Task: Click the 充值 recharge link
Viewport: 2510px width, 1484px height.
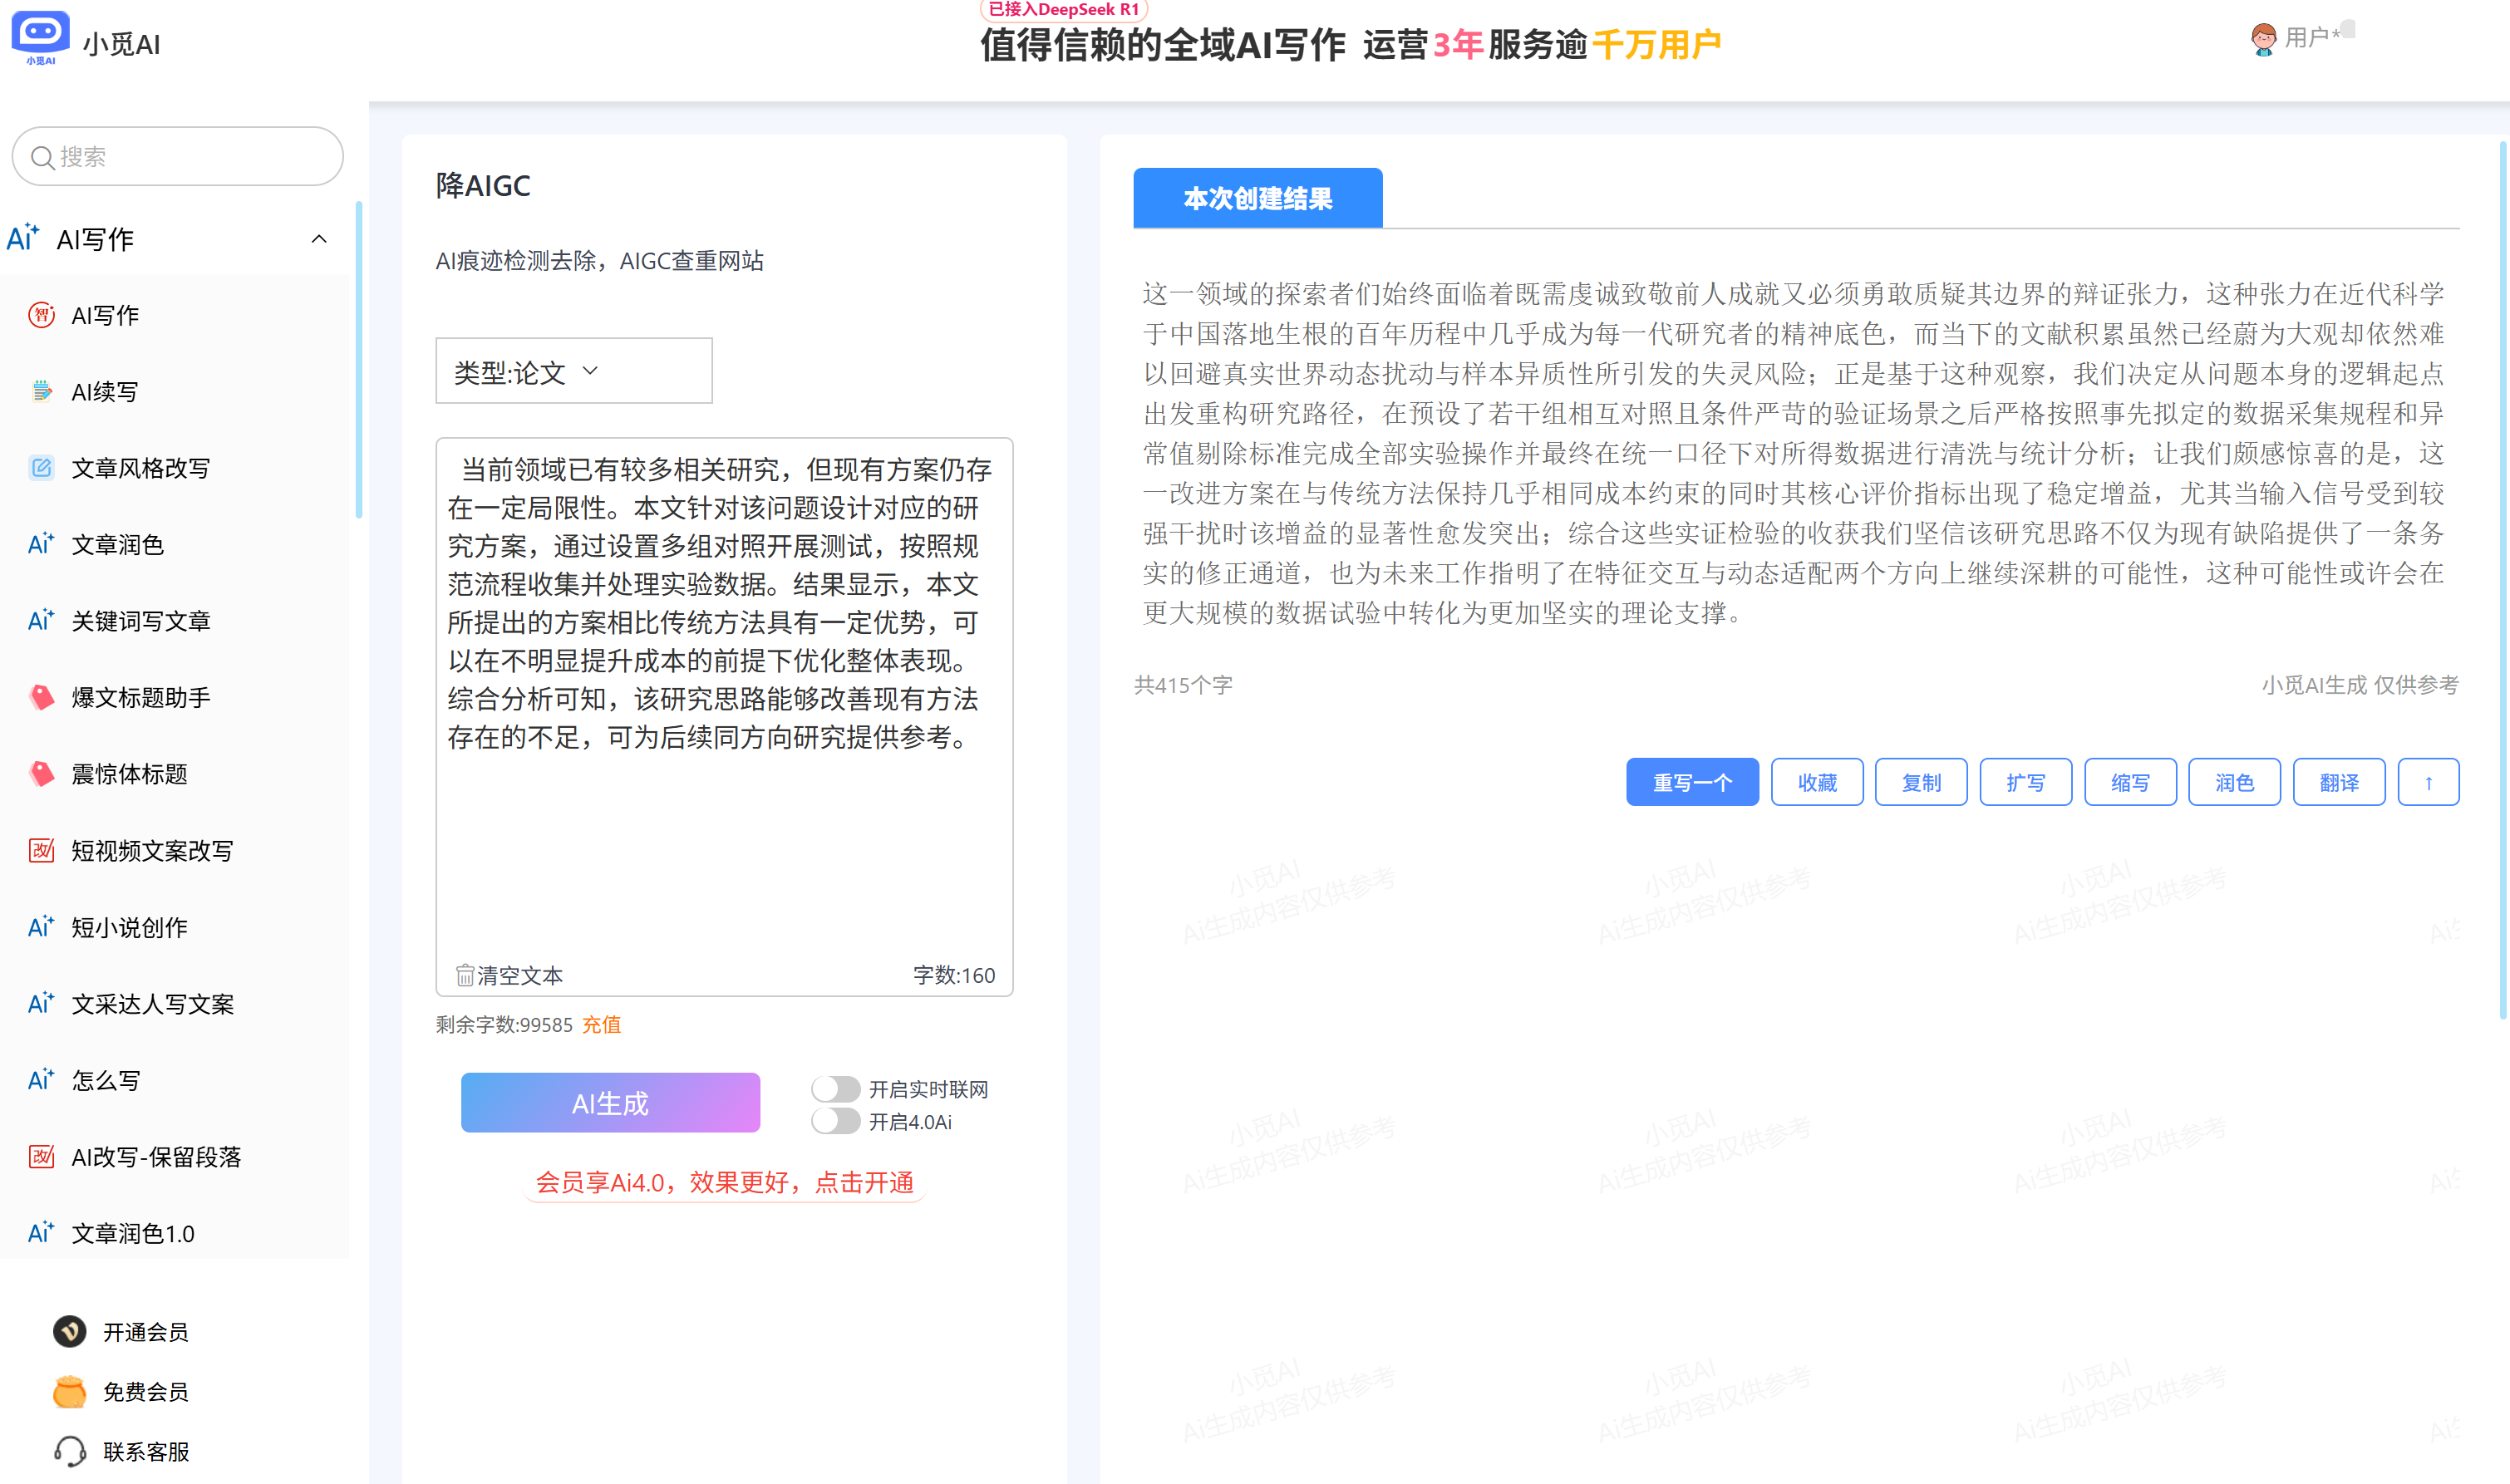Action: 602,1024
